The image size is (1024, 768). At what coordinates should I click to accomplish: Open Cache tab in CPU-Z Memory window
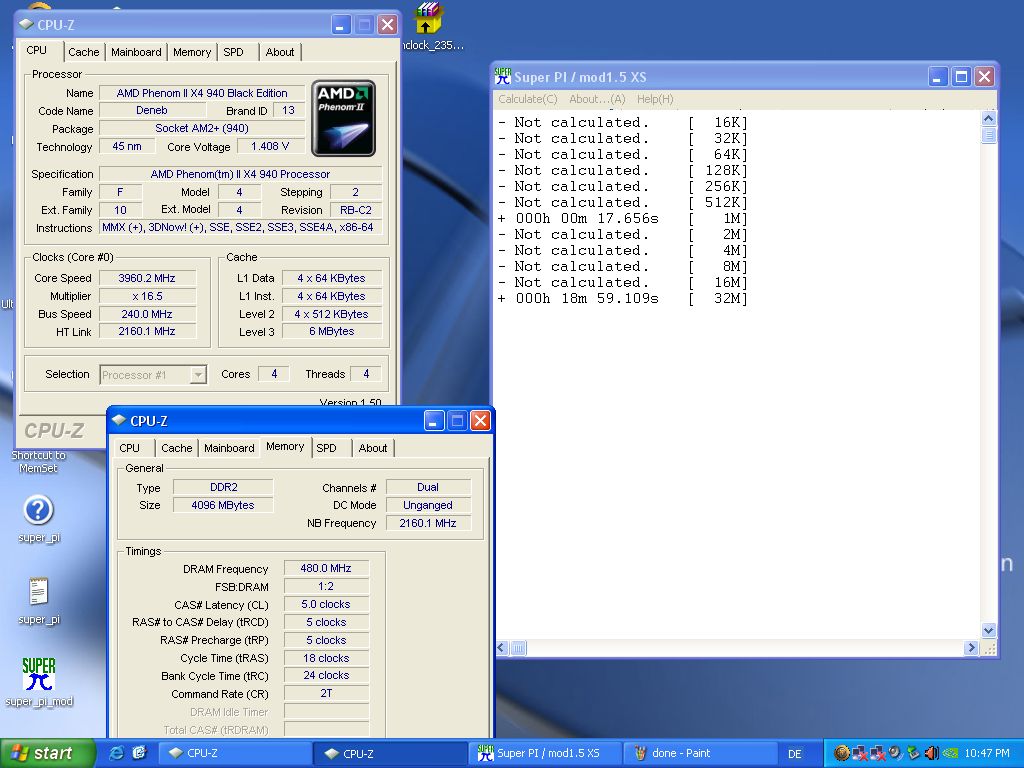[176, 448]
